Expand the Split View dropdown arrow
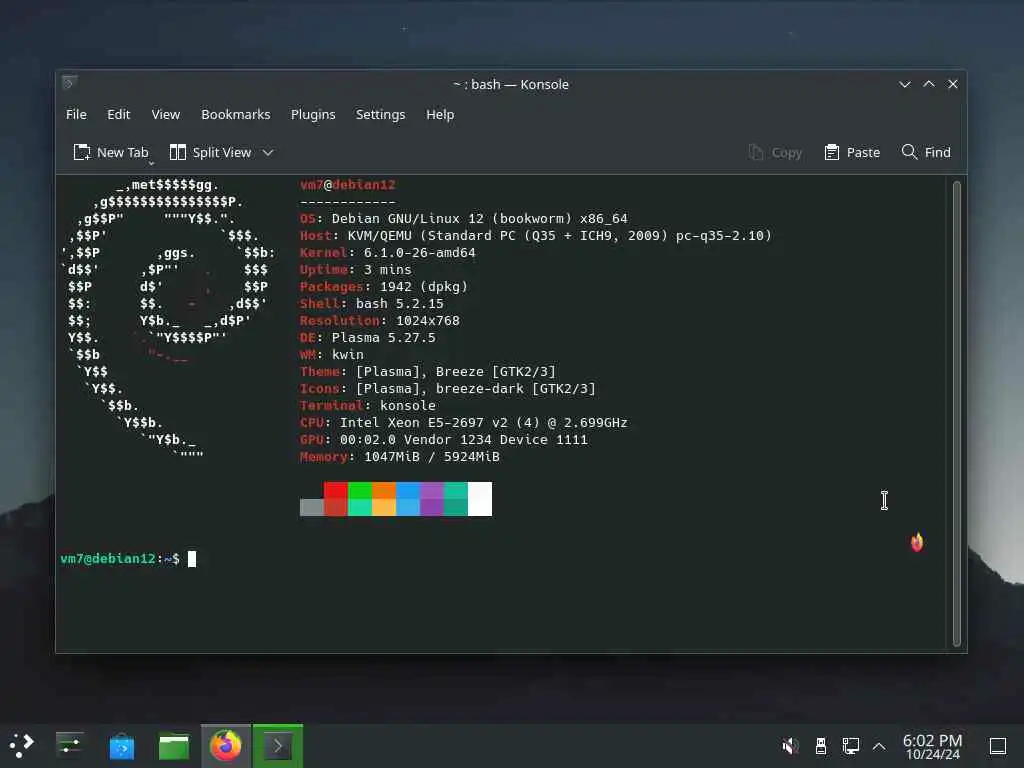Viewport: 1024px width, 768px height. 268,152
